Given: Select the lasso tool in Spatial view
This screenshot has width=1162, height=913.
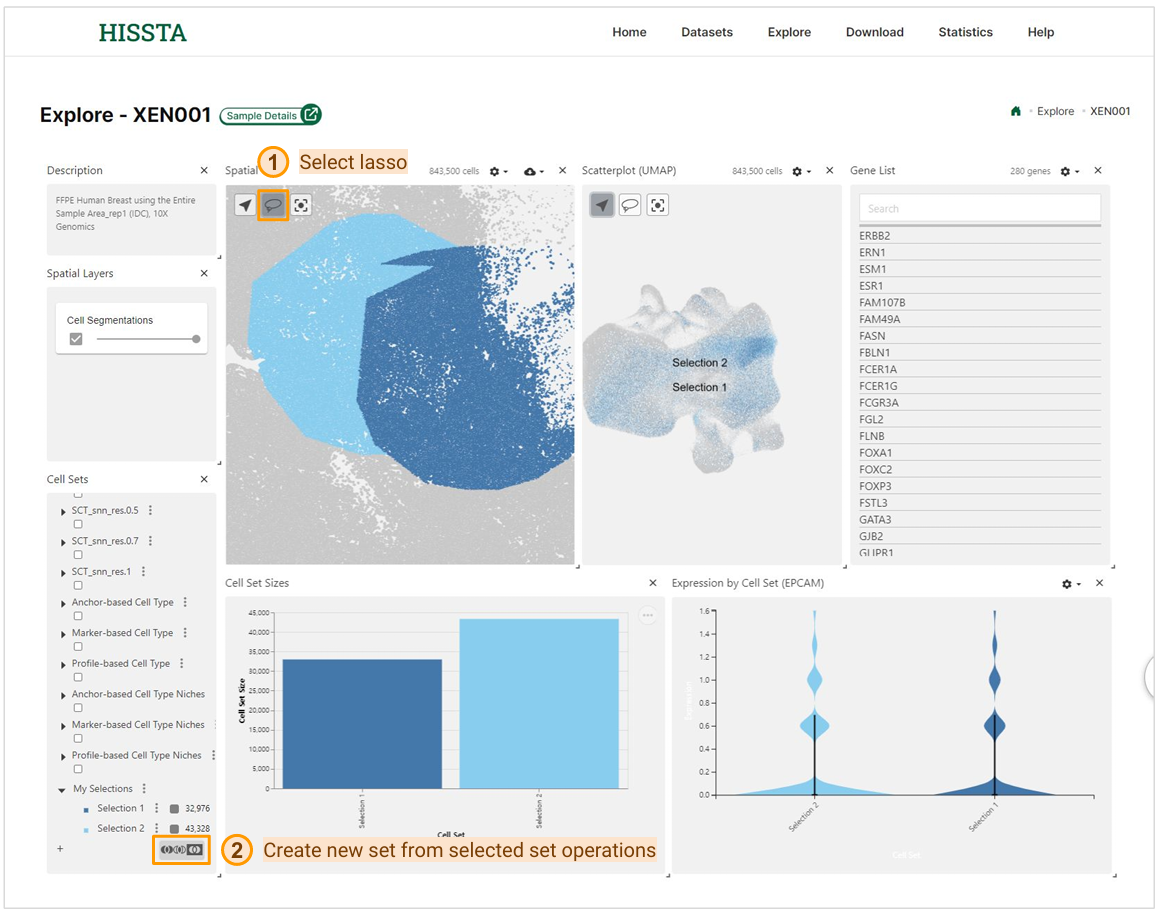Looking at the screenshot, I should click(273, 205).
